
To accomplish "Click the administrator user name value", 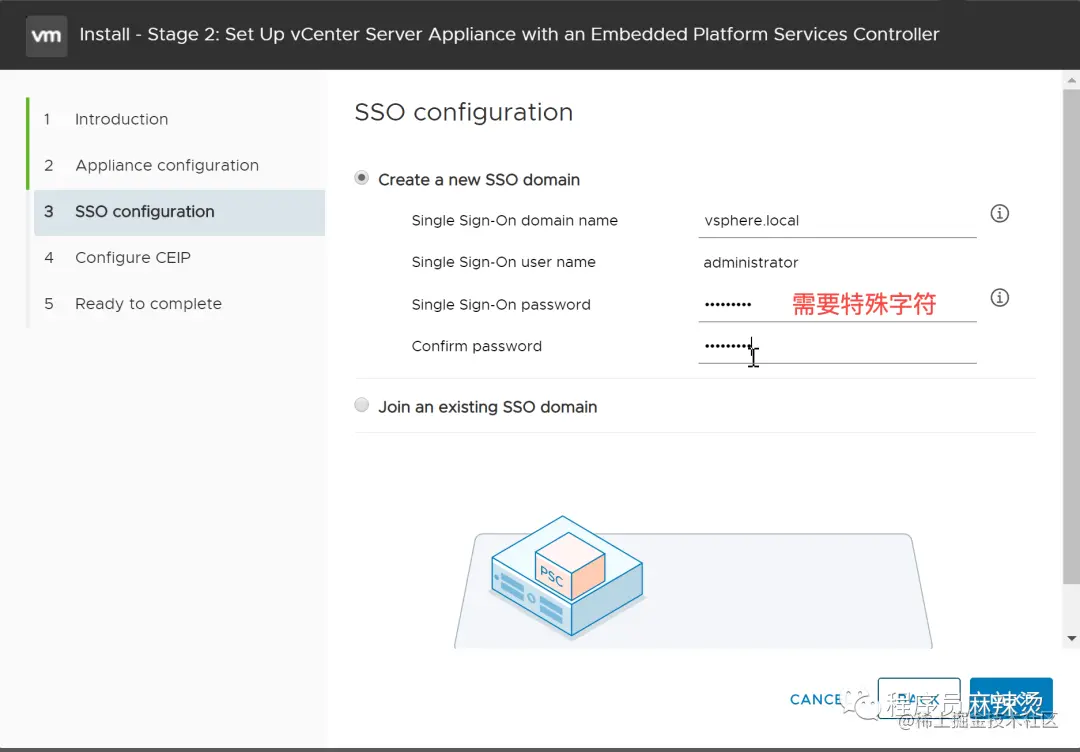I will [x=751, y=263].
